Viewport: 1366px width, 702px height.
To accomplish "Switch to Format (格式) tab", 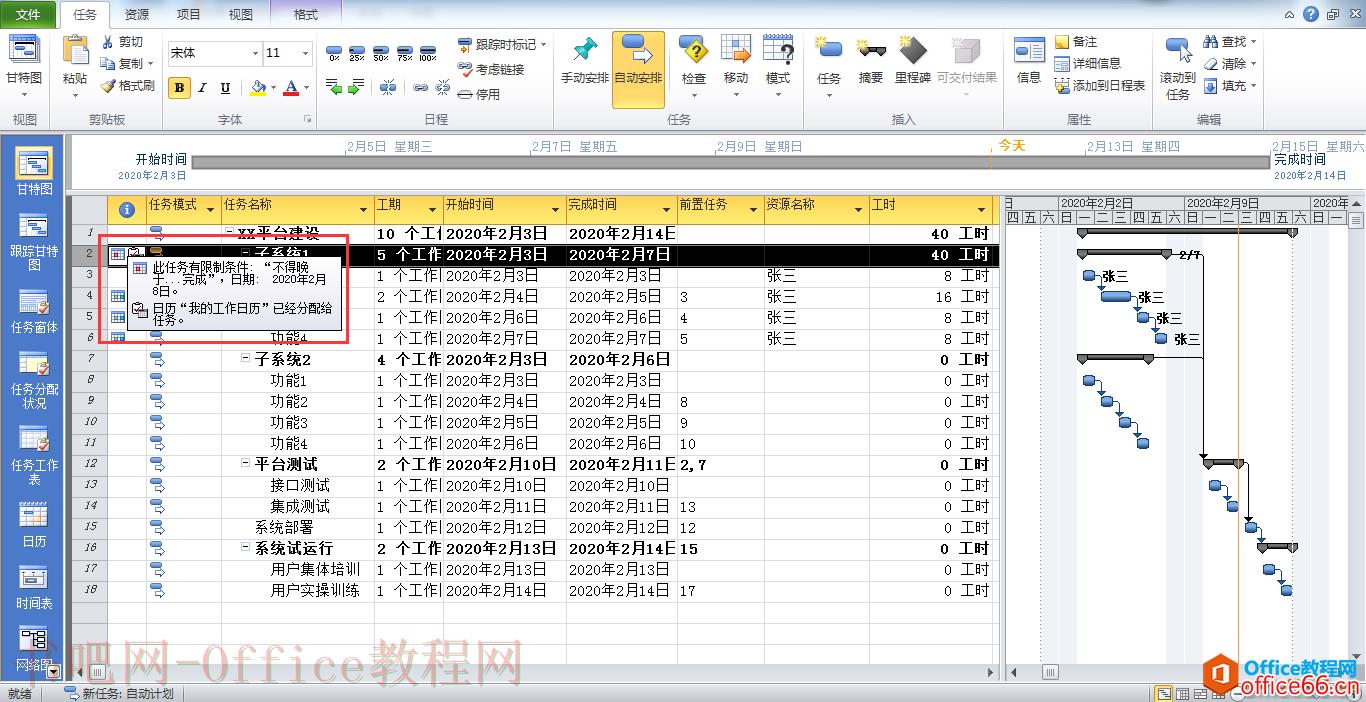I will [x=306, y=14].
